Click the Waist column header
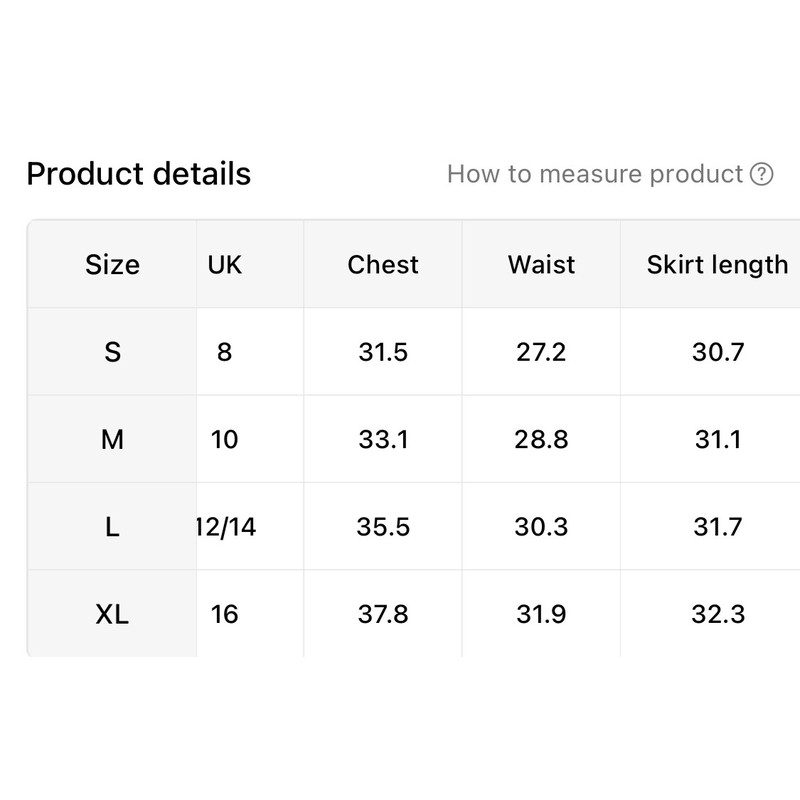The height and width of the screenshot is (800, 800). 540,265
